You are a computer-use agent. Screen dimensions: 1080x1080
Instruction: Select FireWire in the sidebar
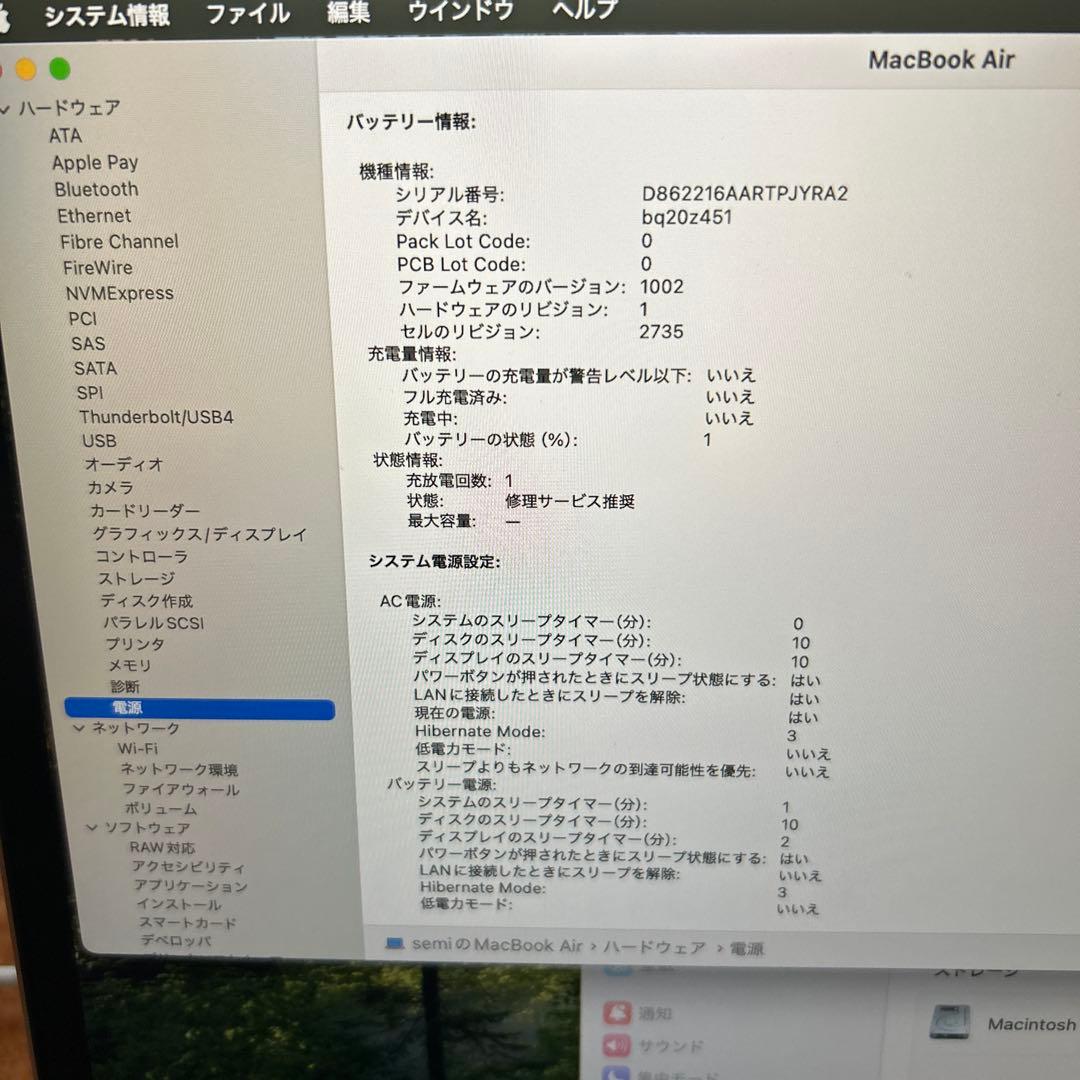[x=98, y=268]
